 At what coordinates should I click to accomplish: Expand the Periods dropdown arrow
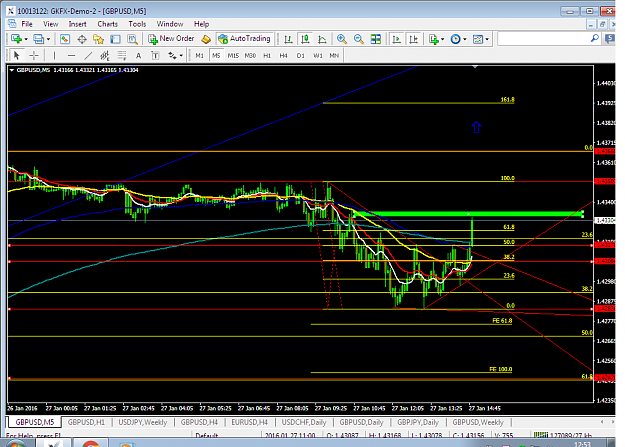(465, 39)
